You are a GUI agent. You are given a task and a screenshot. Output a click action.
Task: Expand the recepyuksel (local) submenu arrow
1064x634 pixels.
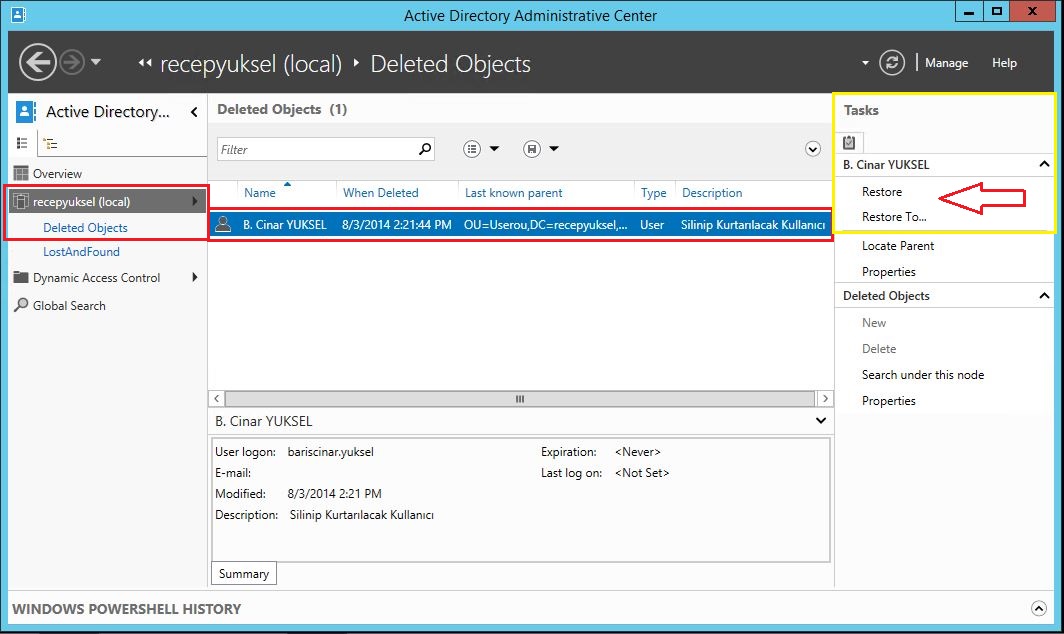(x=195, y=201)
